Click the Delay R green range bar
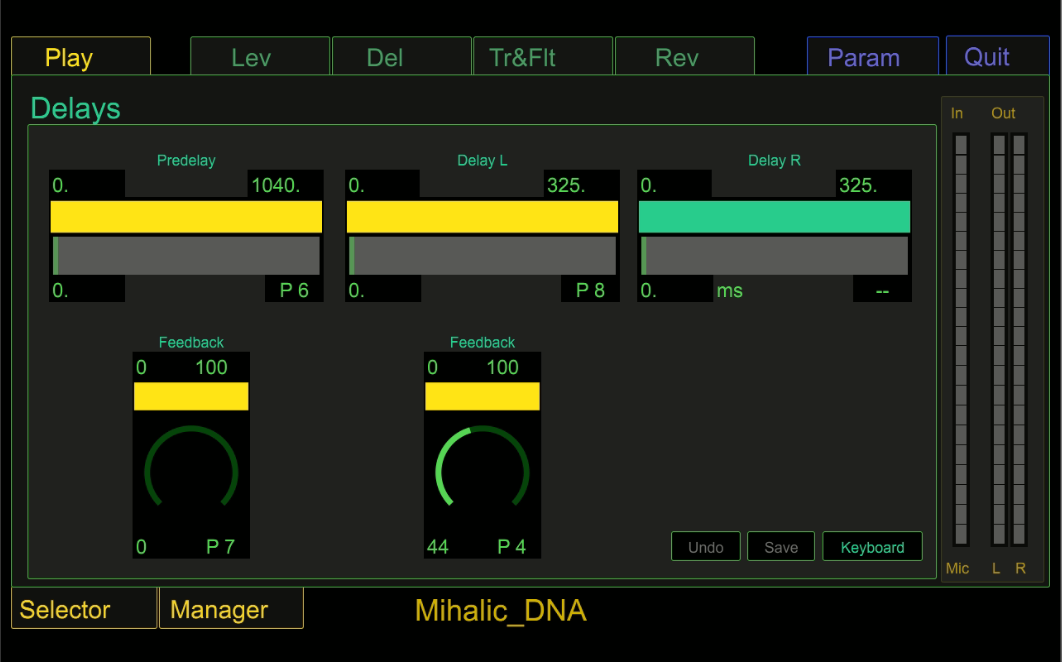 point(774,217)
